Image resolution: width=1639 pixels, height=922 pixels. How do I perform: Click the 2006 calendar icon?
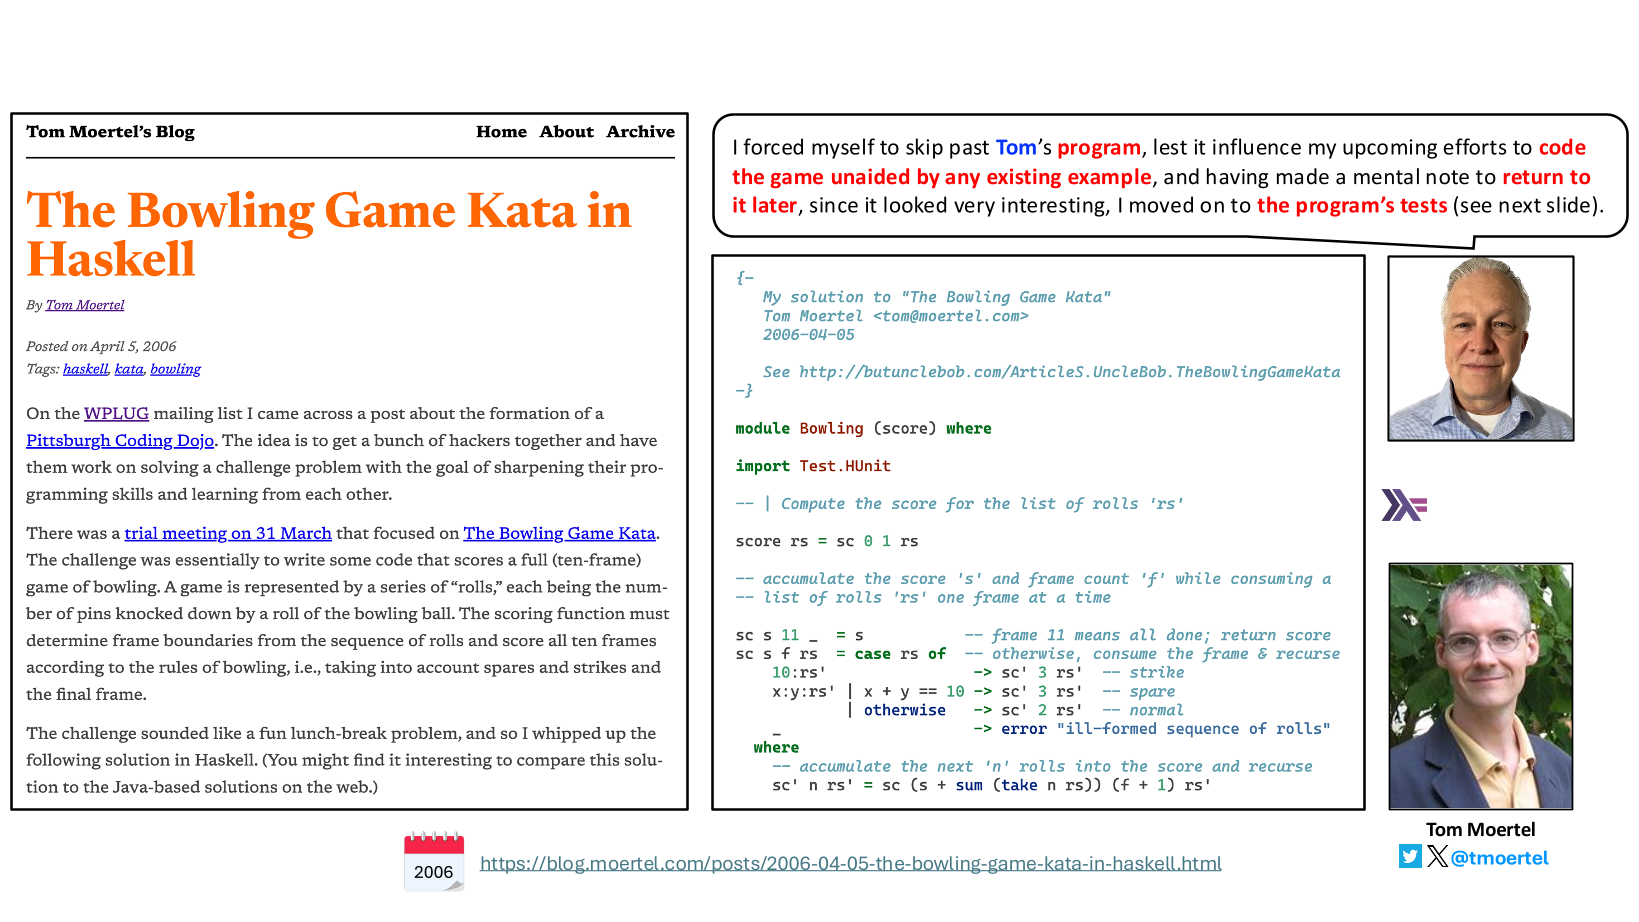434,861
